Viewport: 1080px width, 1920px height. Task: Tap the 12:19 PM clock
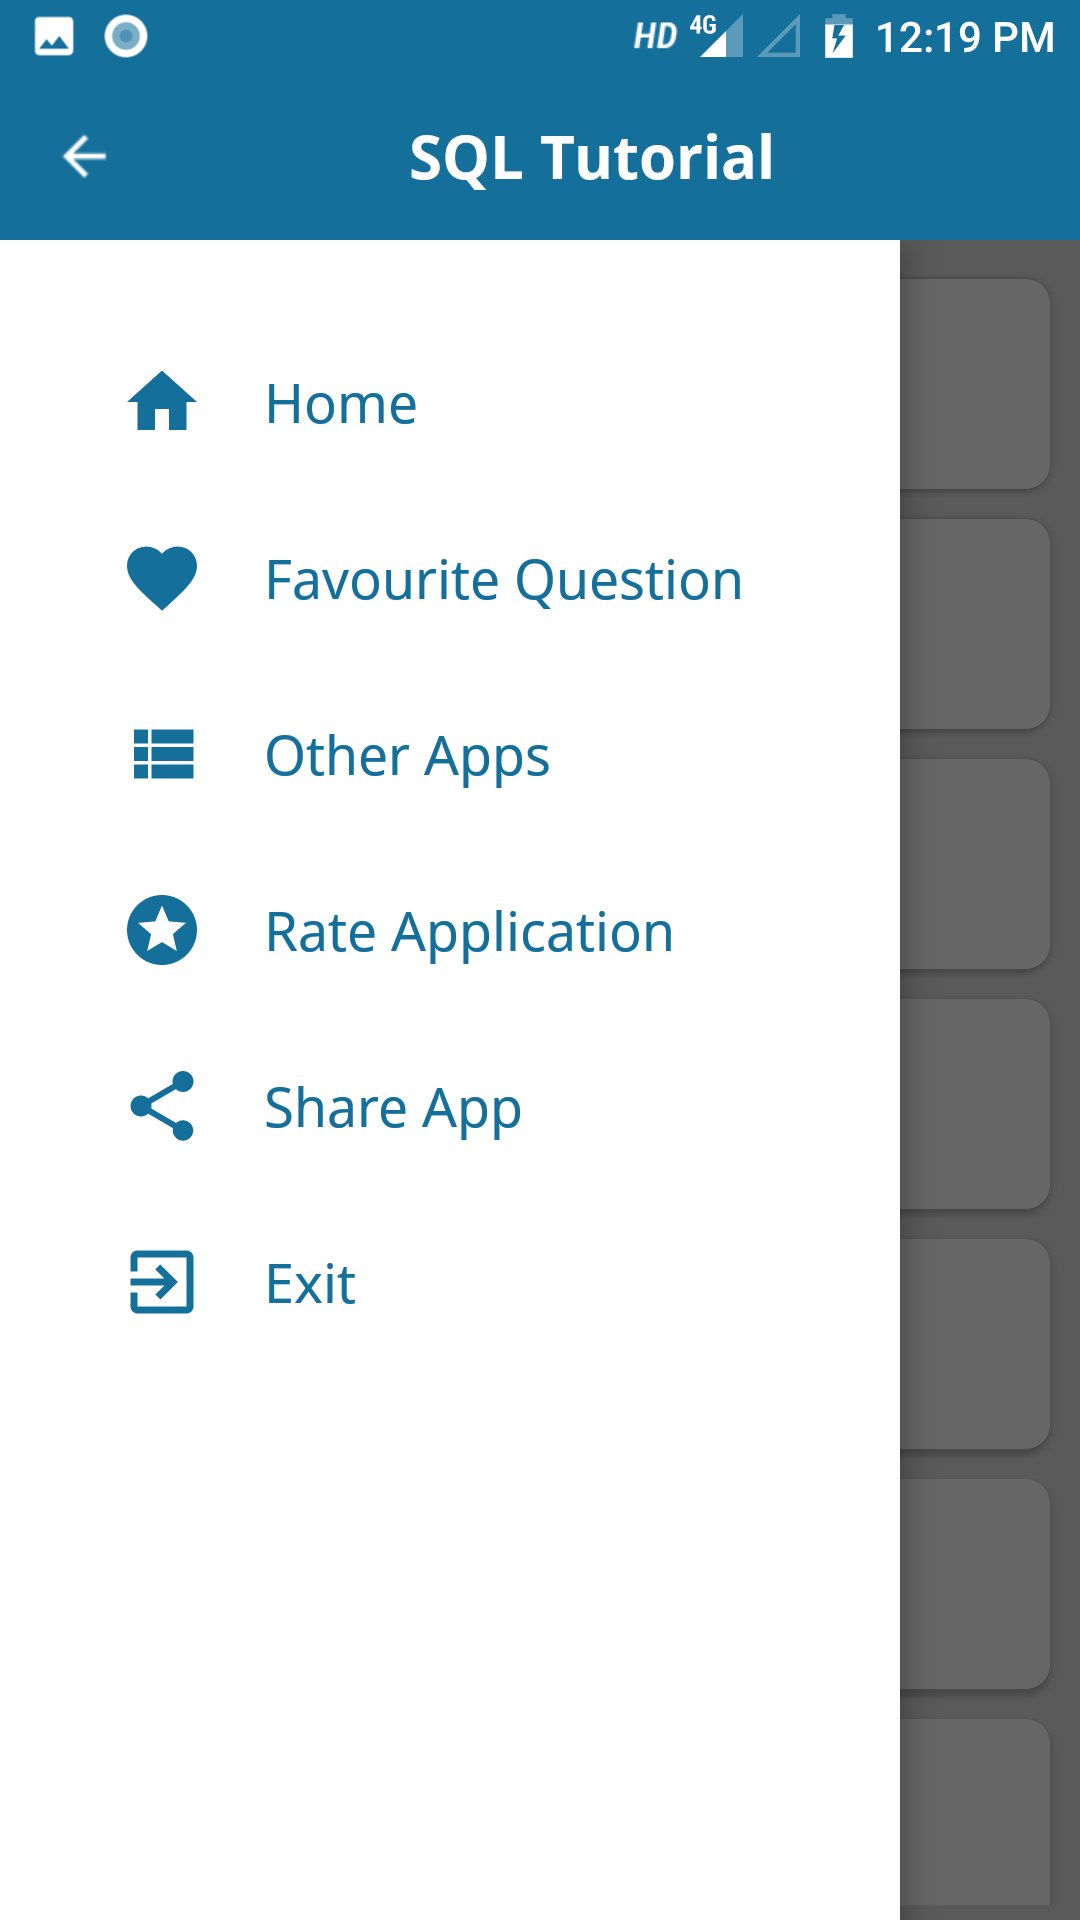965,38
